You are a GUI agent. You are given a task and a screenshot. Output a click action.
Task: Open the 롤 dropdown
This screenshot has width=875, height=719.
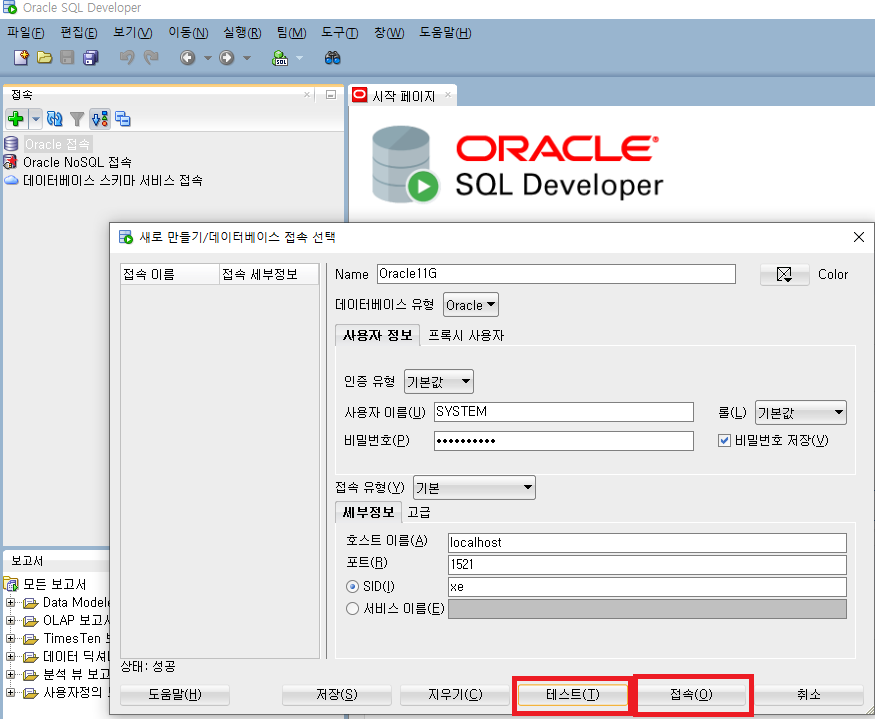pos(800,413)
